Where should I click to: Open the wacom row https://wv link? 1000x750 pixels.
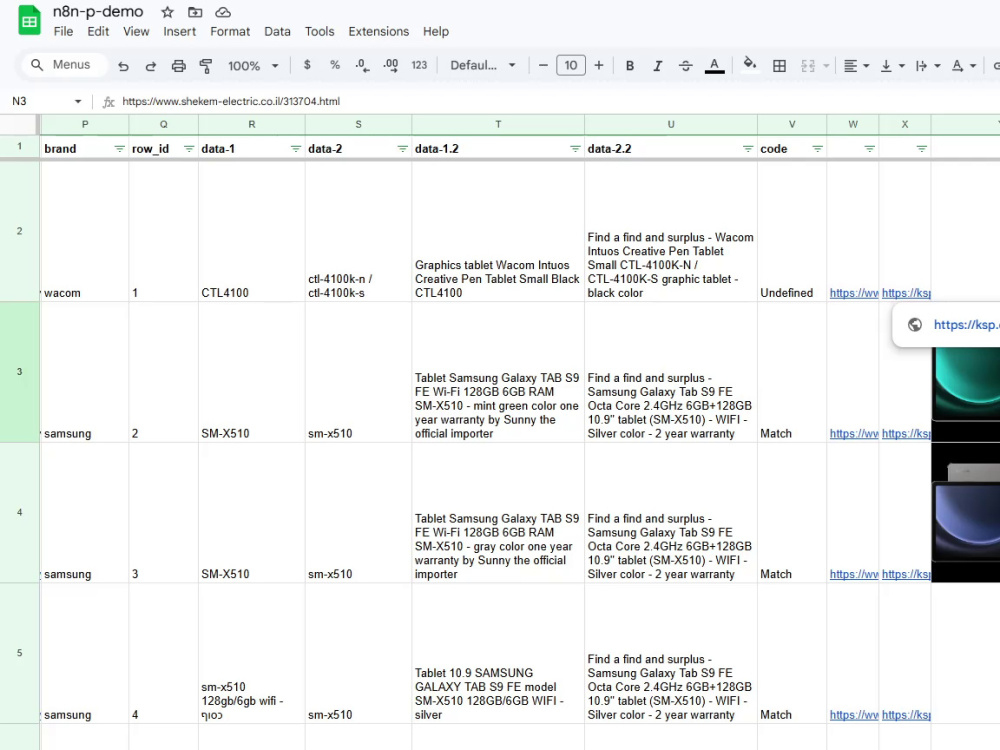click(853, 293)
